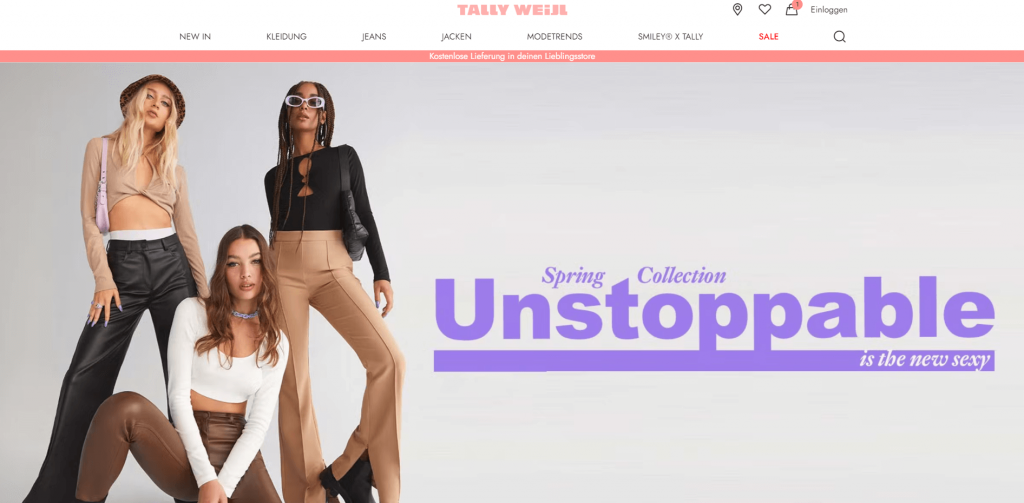Open the NEW IN menu

tap(195, 37)
